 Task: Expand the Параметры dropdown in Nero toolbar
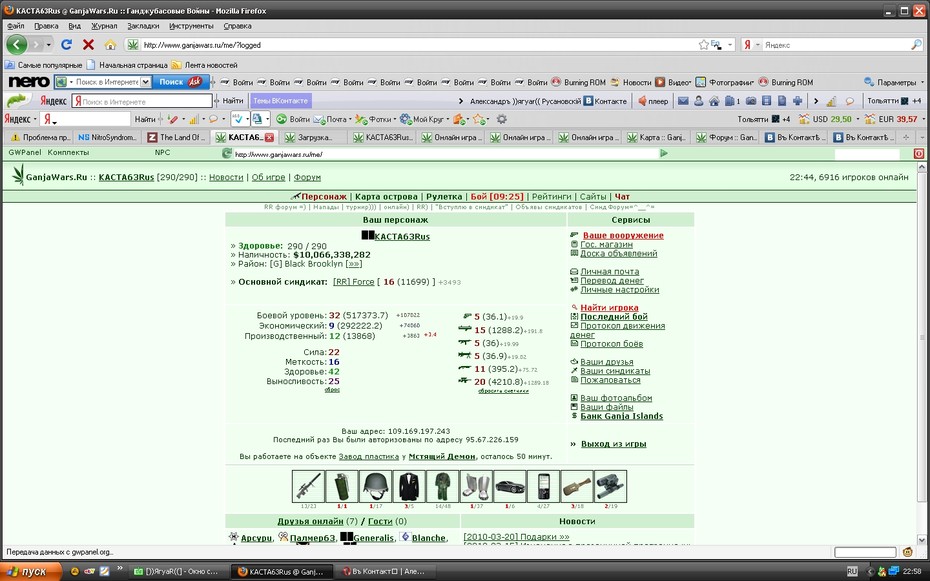(922, 82)
